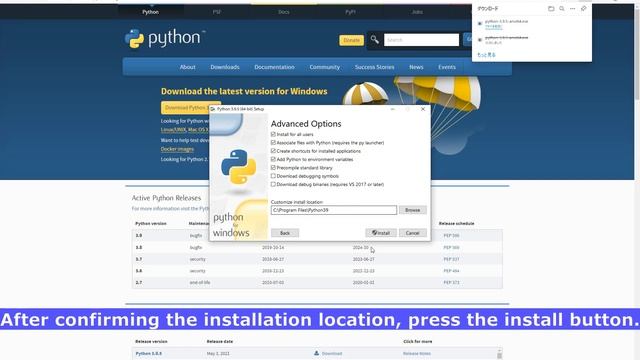This screenshot has height=360, width=640.
Task: Toggle 'Add Python to environment variables' checkbox
Action: [x=273, y=159]
